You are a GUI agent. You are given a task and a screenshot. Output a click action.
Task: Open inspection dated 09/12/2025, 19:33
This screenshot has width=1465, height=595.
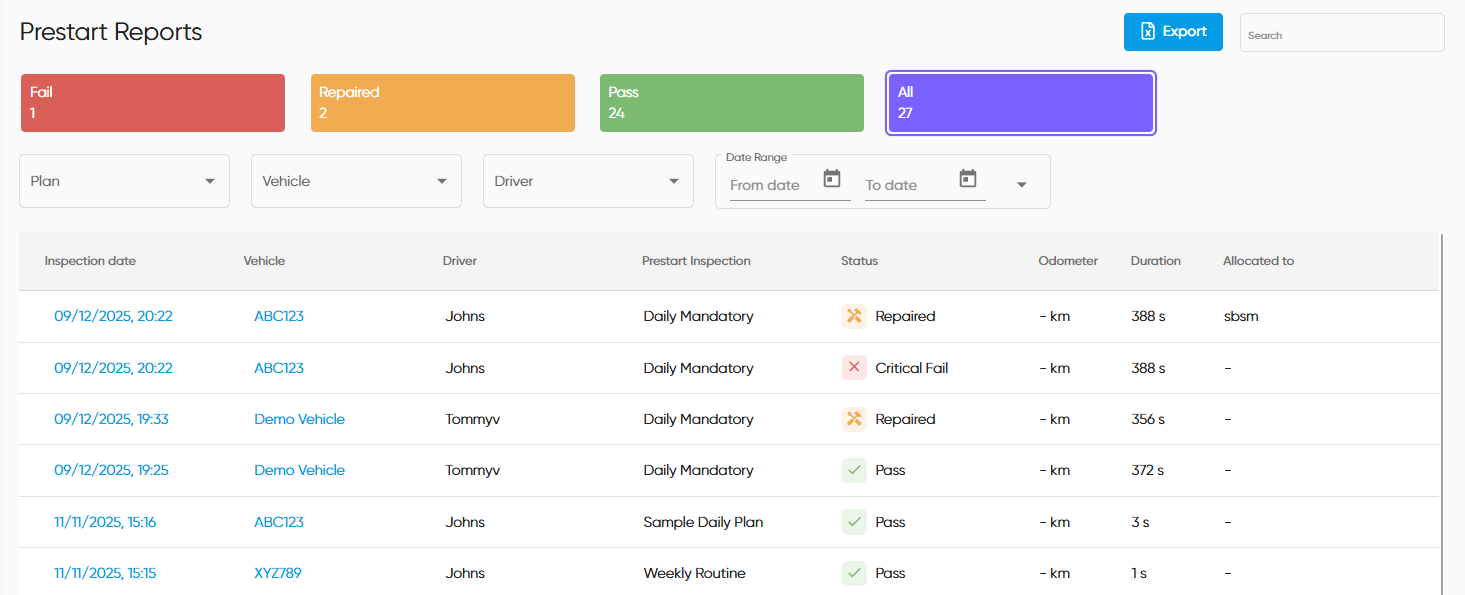coord(111,419)
